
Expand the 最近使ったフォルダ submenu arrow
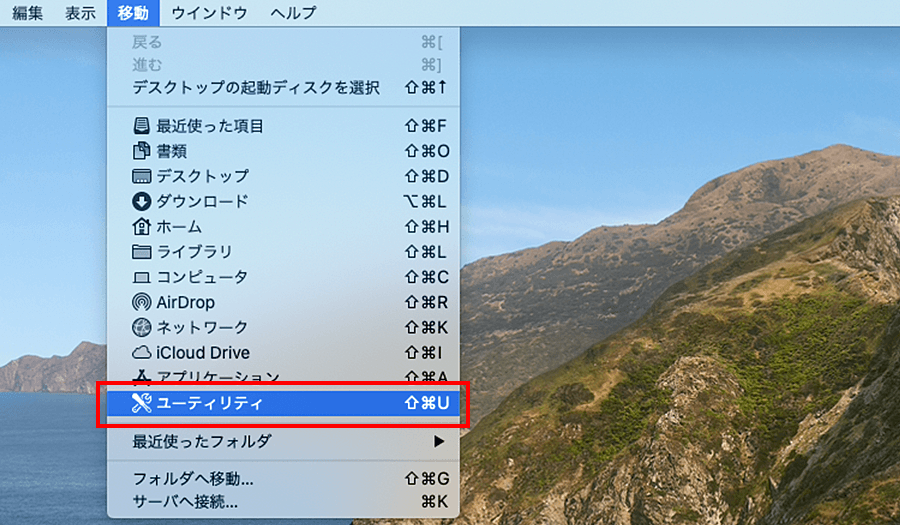point(438,441)
